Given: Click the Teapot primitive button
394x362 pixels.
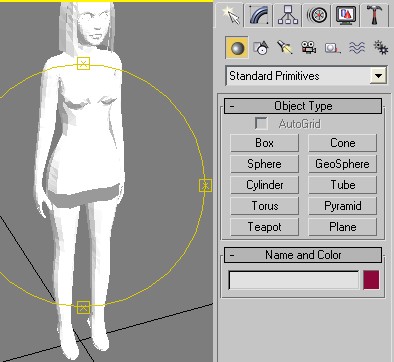Looking at the screenshot, I should (x=264, y=227).
